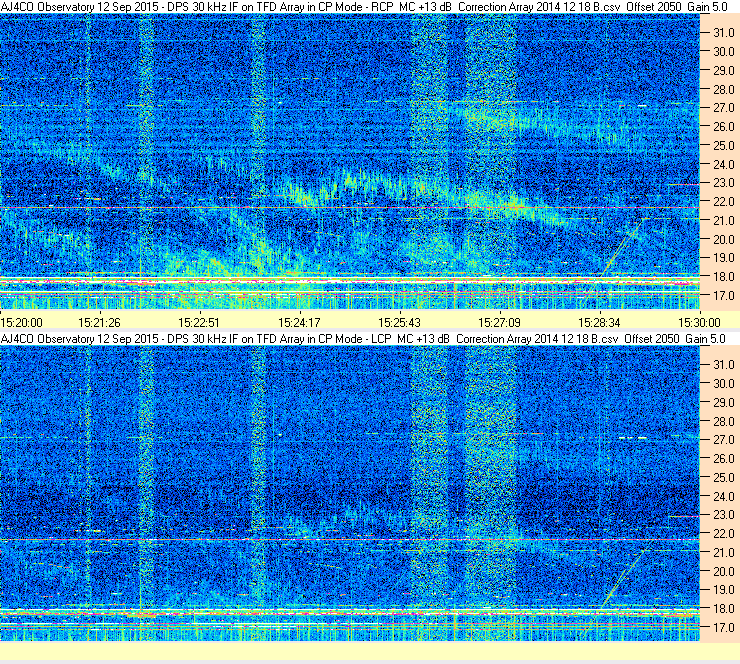Click the 31.0 frequency label in LCP panel

[x=724, y=365]
